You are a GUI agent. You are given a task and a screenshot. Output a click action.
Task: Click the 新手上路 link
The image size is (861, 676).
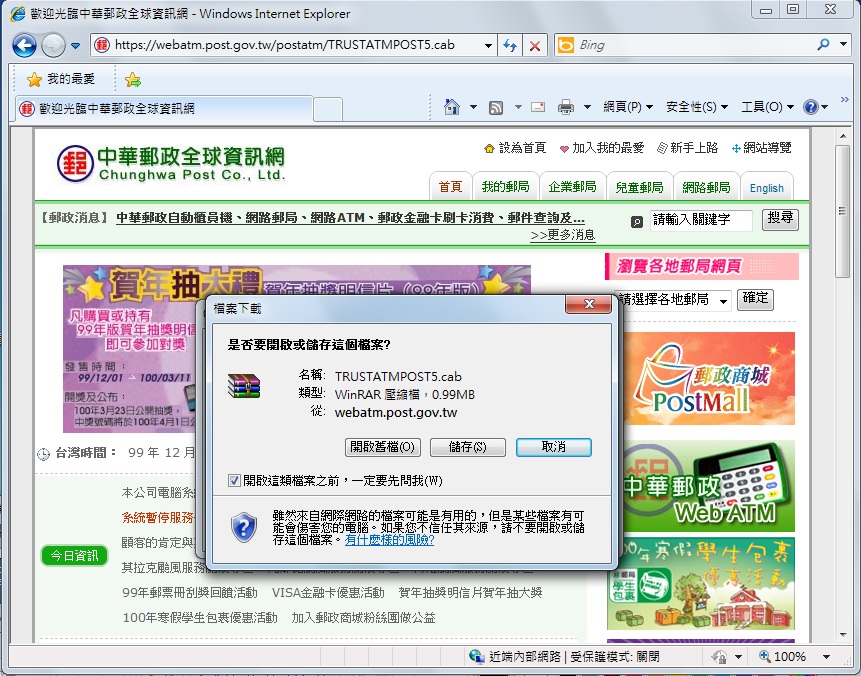coord(687,148)
